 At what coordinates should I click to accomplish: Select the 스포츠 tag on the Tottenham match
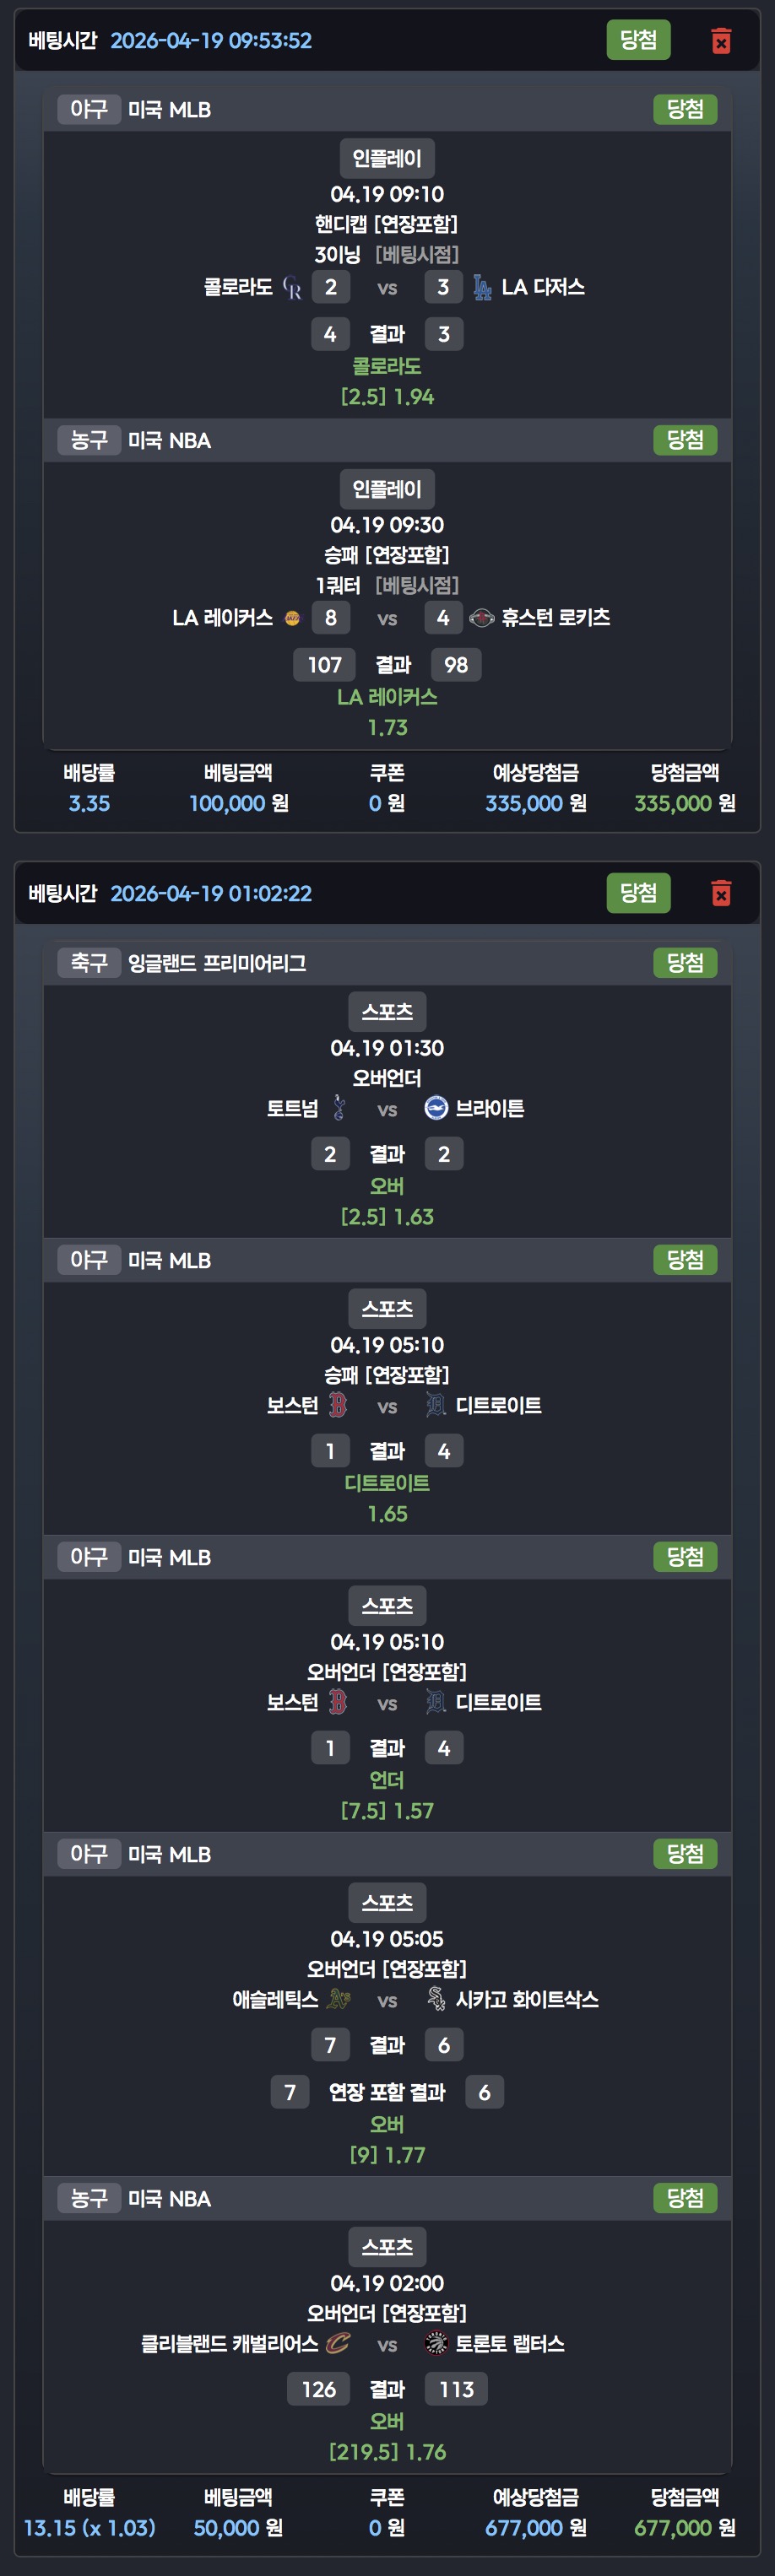tap(387, 1011)
